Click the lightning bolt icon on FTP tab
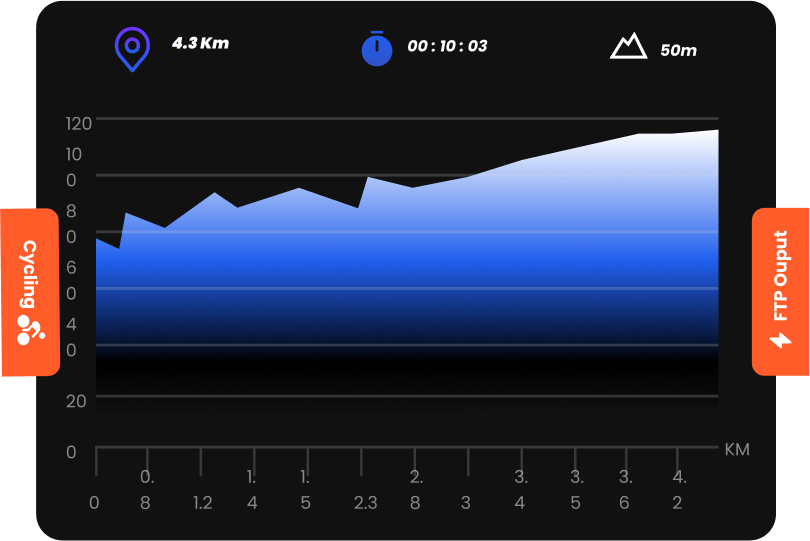 pos(780,339)
